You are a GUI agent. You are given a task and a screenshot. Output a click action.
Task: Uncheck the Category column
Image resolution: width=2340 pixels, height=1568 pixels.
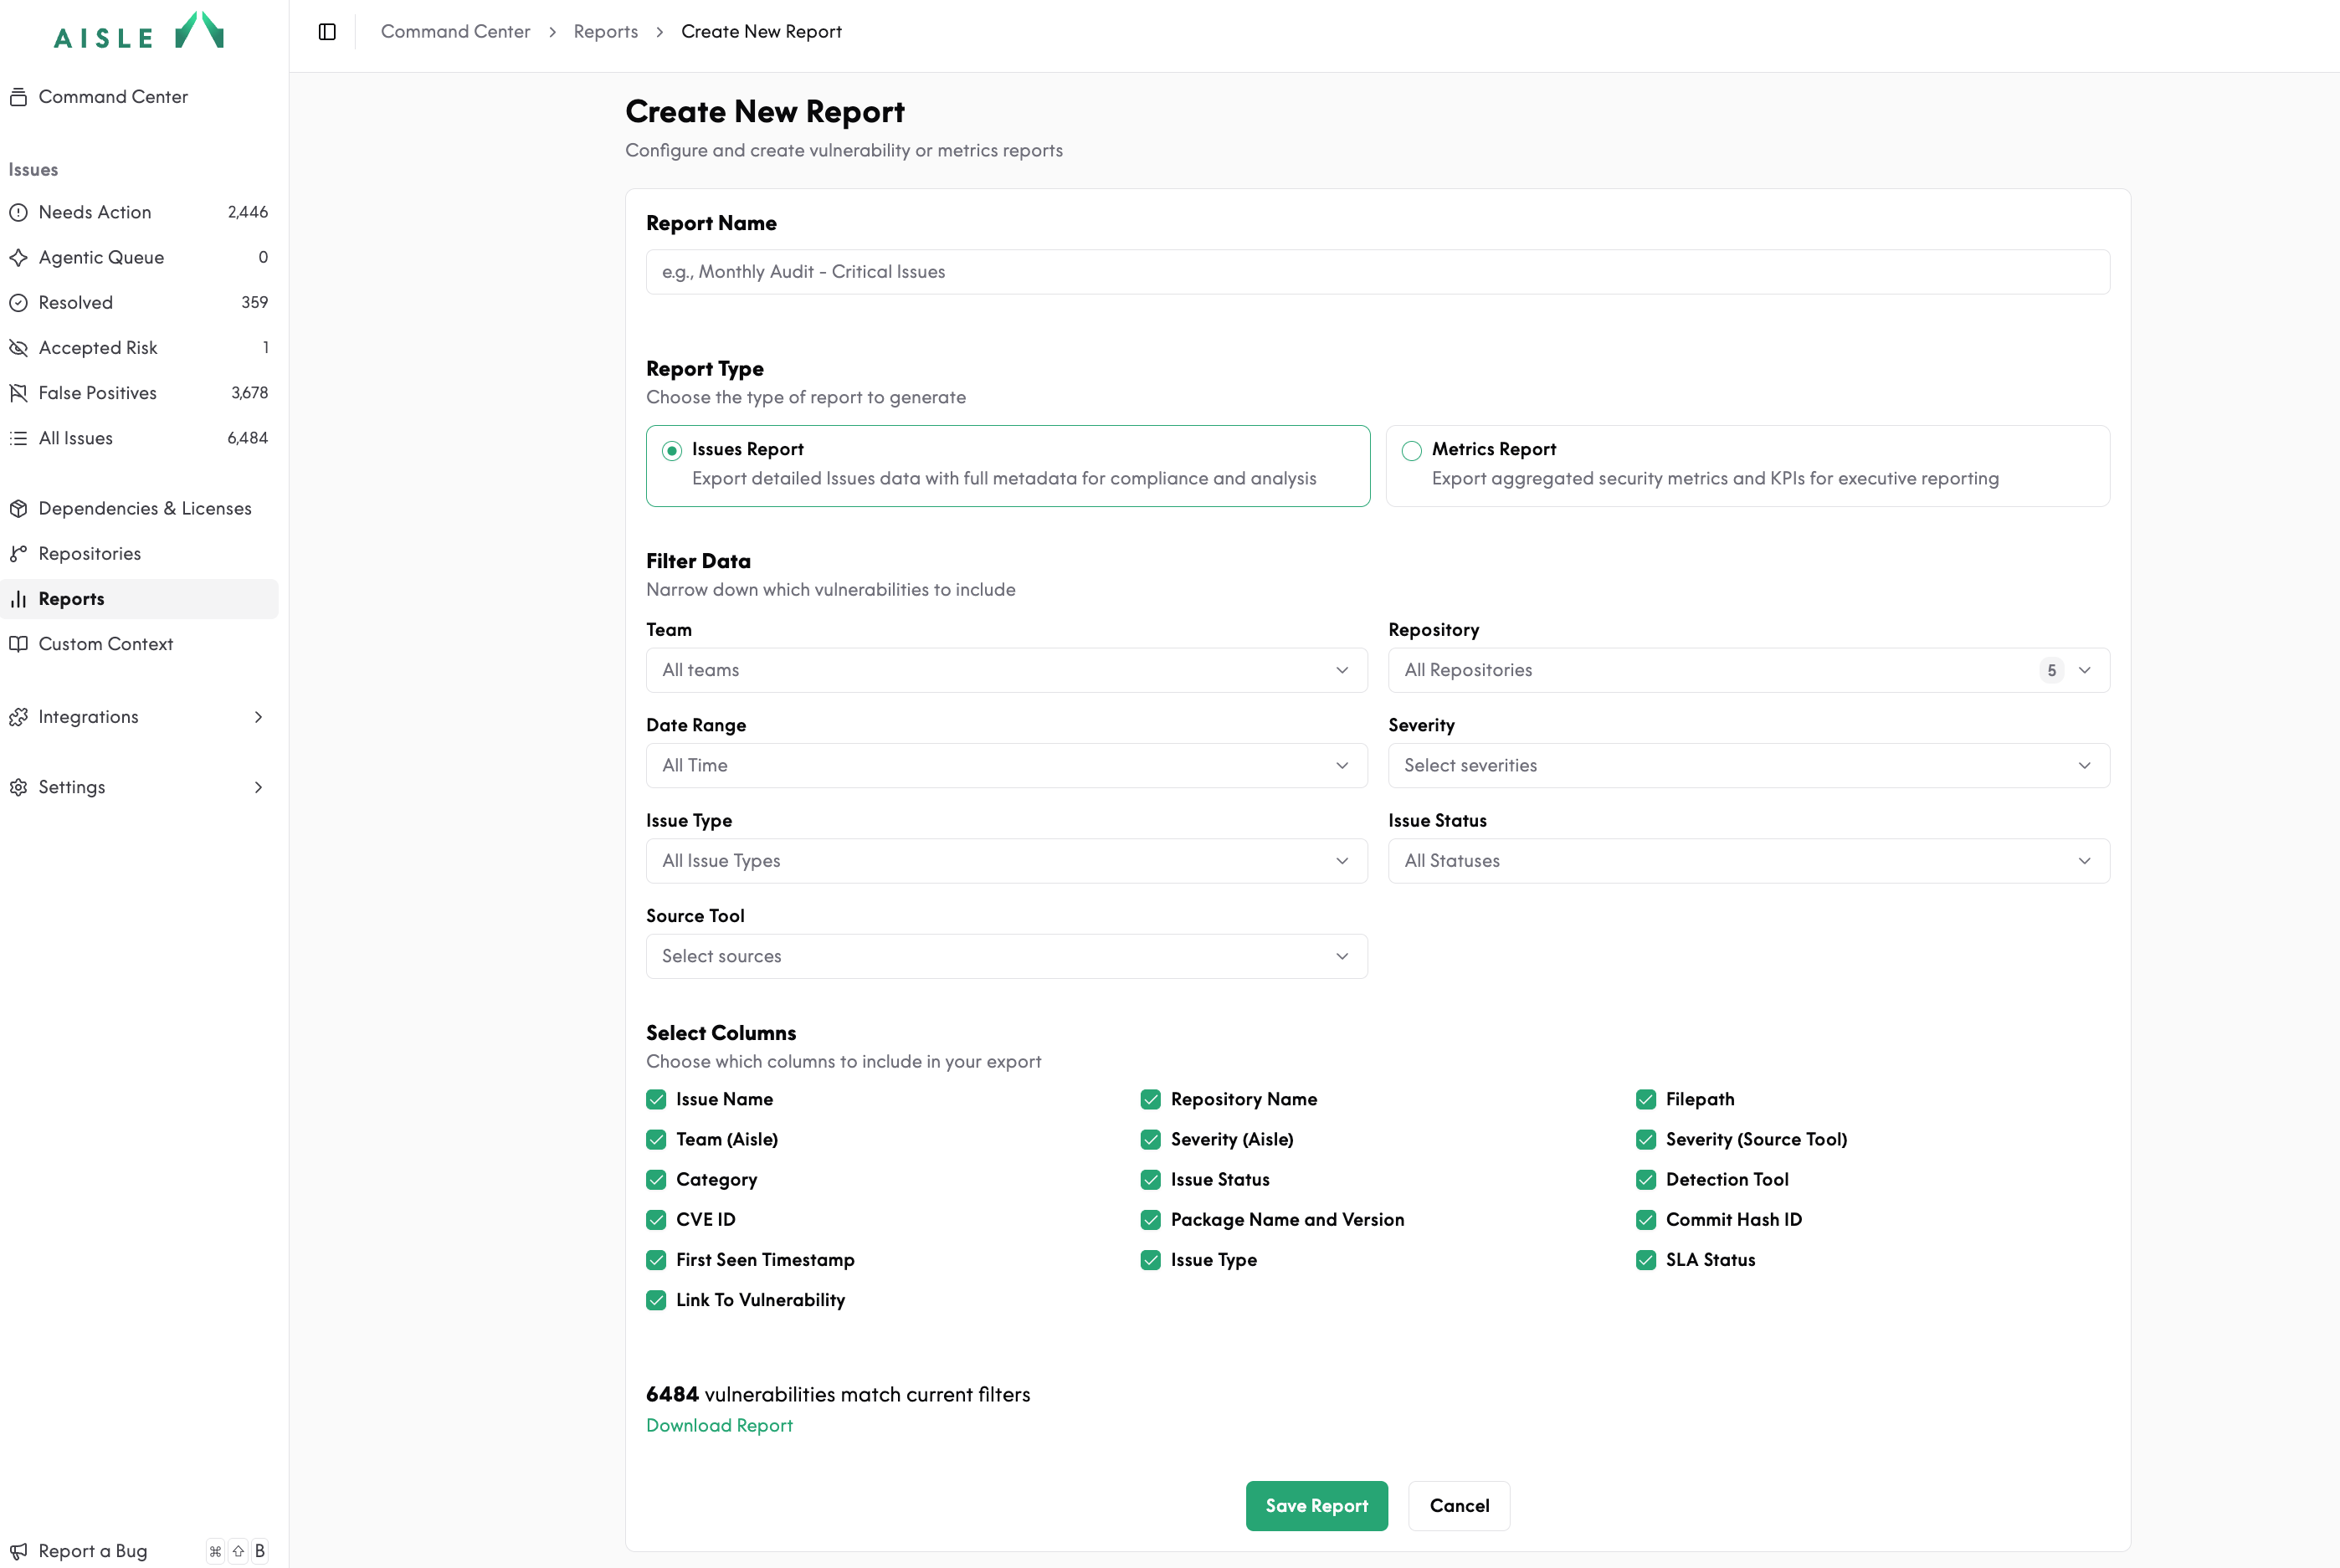tap(656, 1179)
